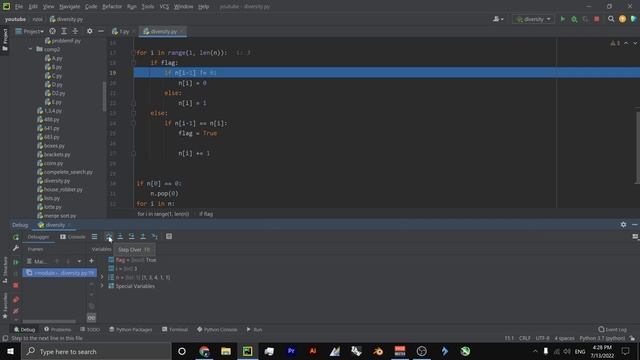Open the Terminal tool window
640x360 pixels.
point(175,329)
